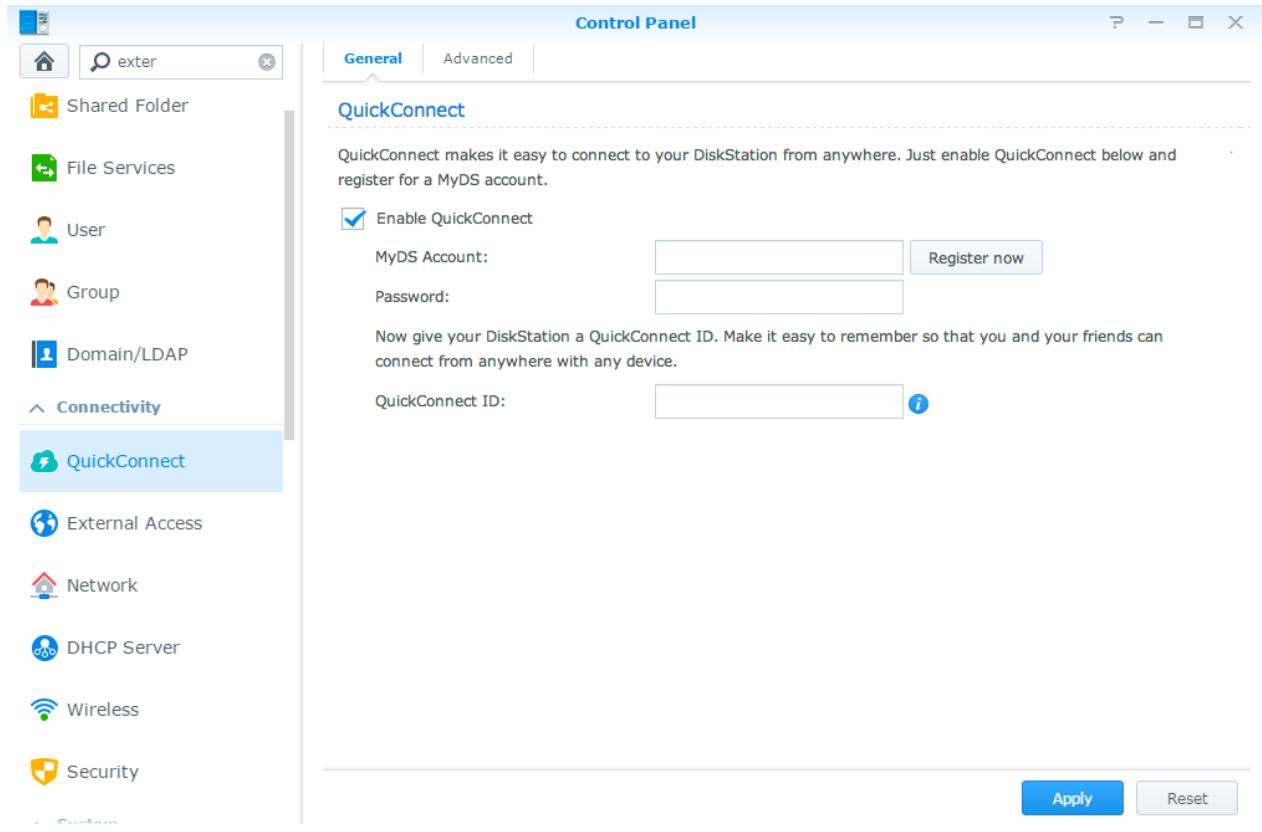Click the QuickConnect ID info icon
1262x832 pixels.
919,404
